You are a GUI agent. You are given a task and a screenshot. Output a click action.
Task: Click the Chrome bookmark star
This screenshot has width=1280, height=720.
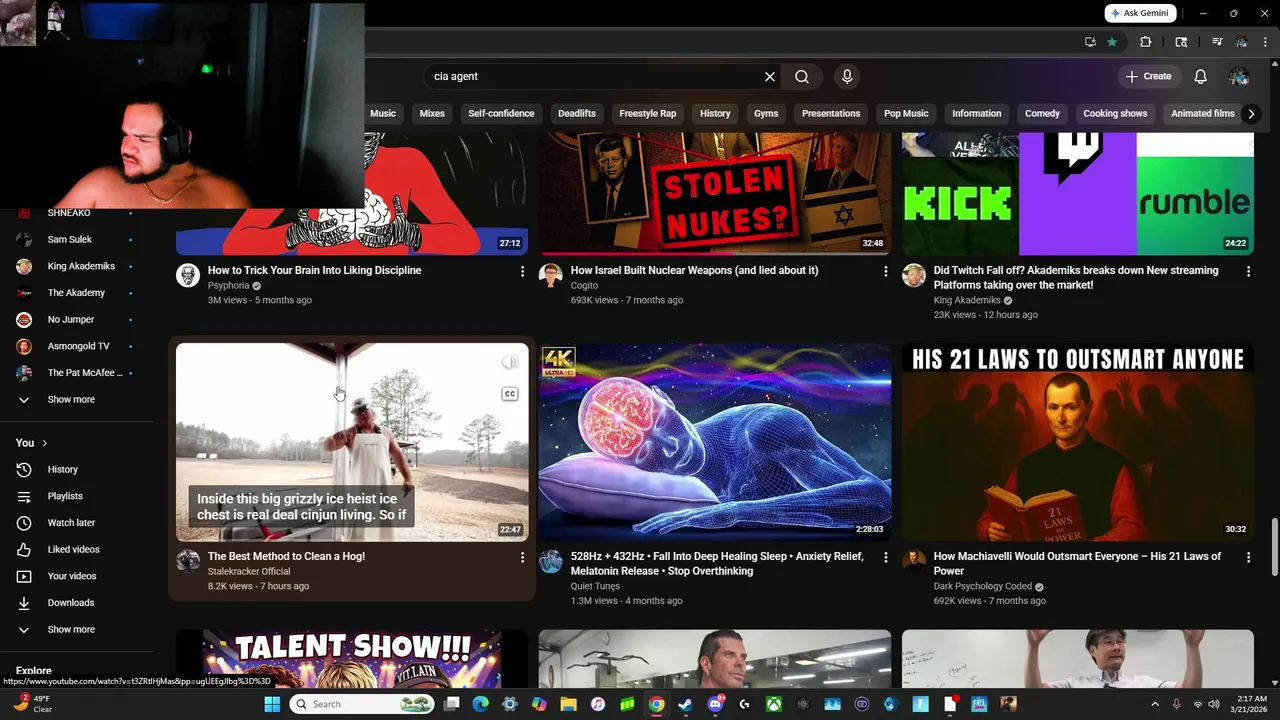point(1112,42)
